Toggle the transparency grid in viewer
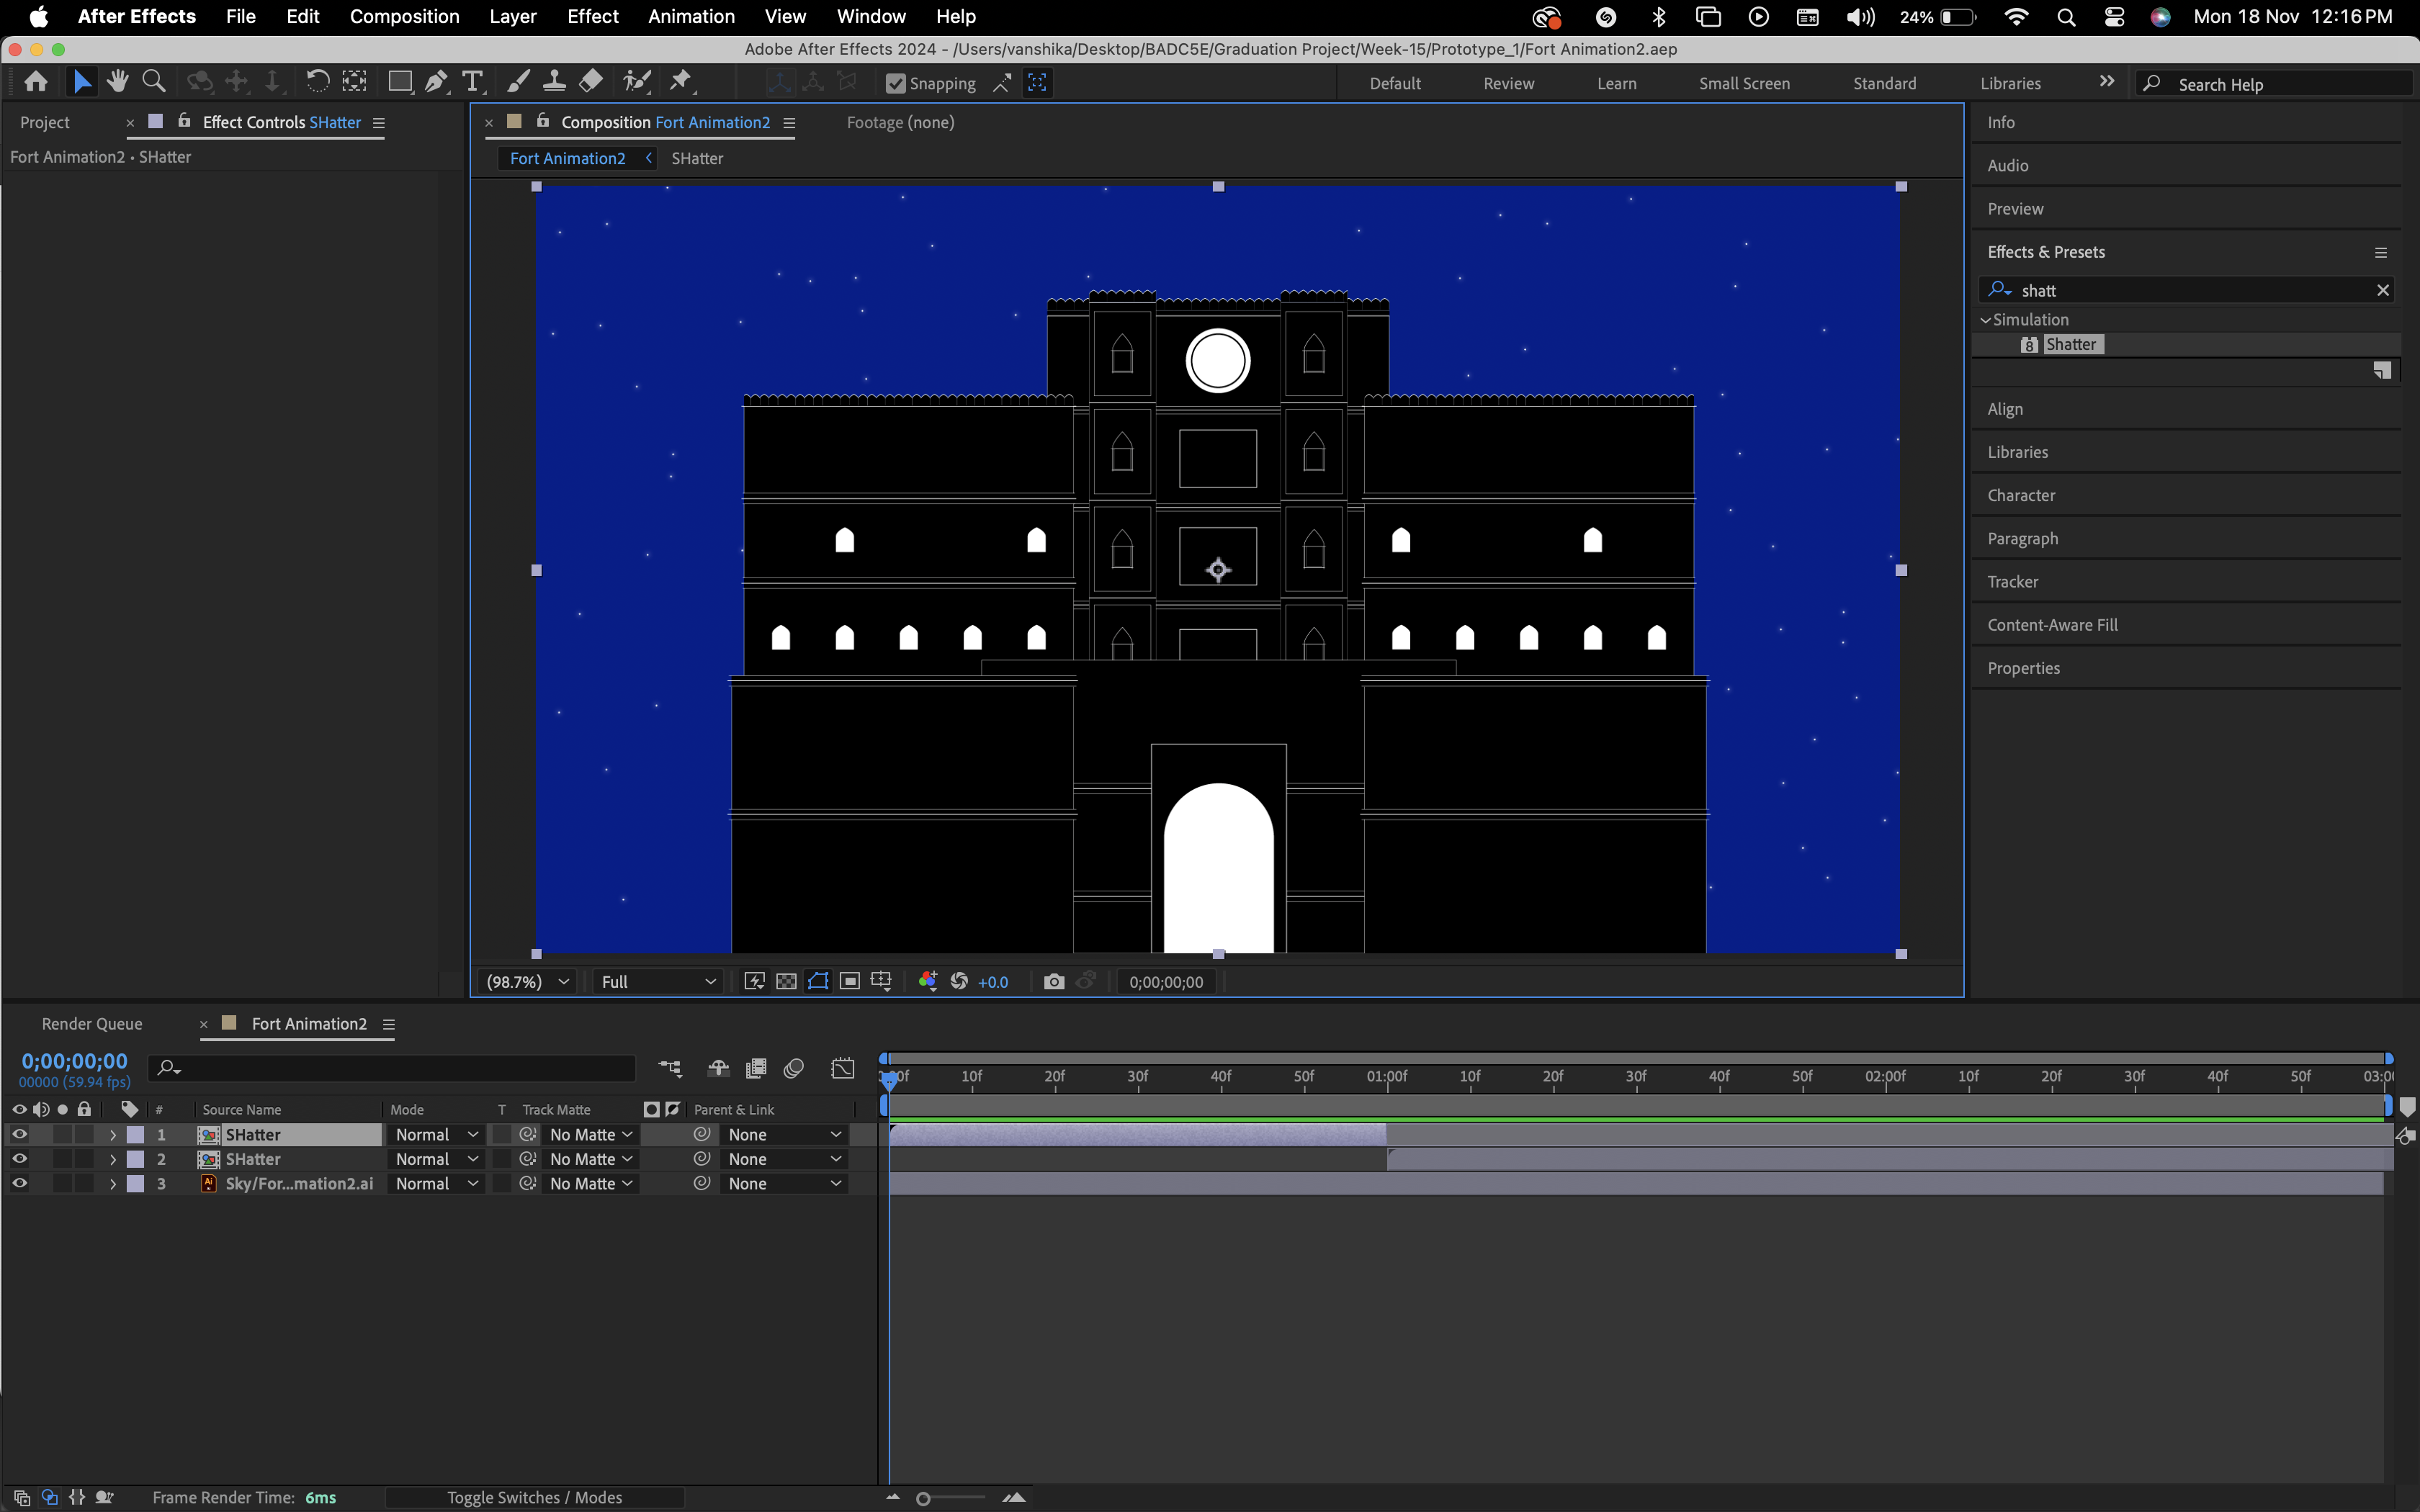 click(x=786, y=982)
